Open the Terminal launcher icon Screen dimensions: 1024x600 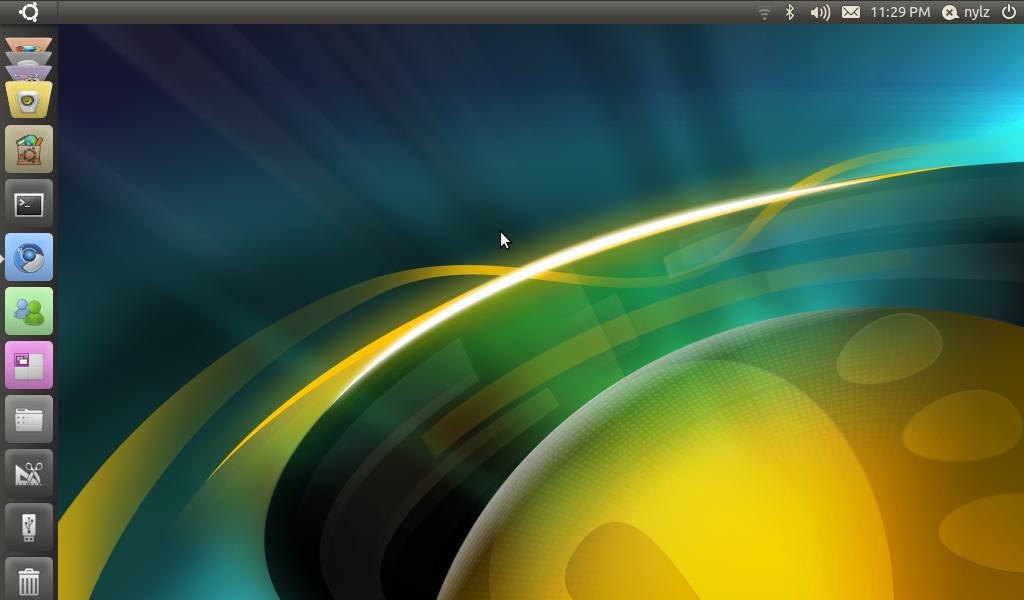pos(29,204)
